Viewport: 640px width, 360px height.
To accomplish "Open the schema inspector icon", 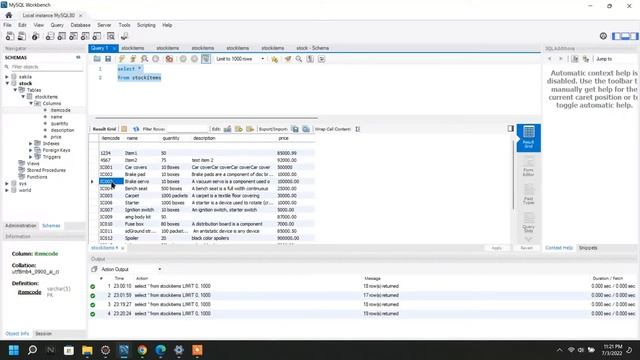I will (x=36, y=36).
